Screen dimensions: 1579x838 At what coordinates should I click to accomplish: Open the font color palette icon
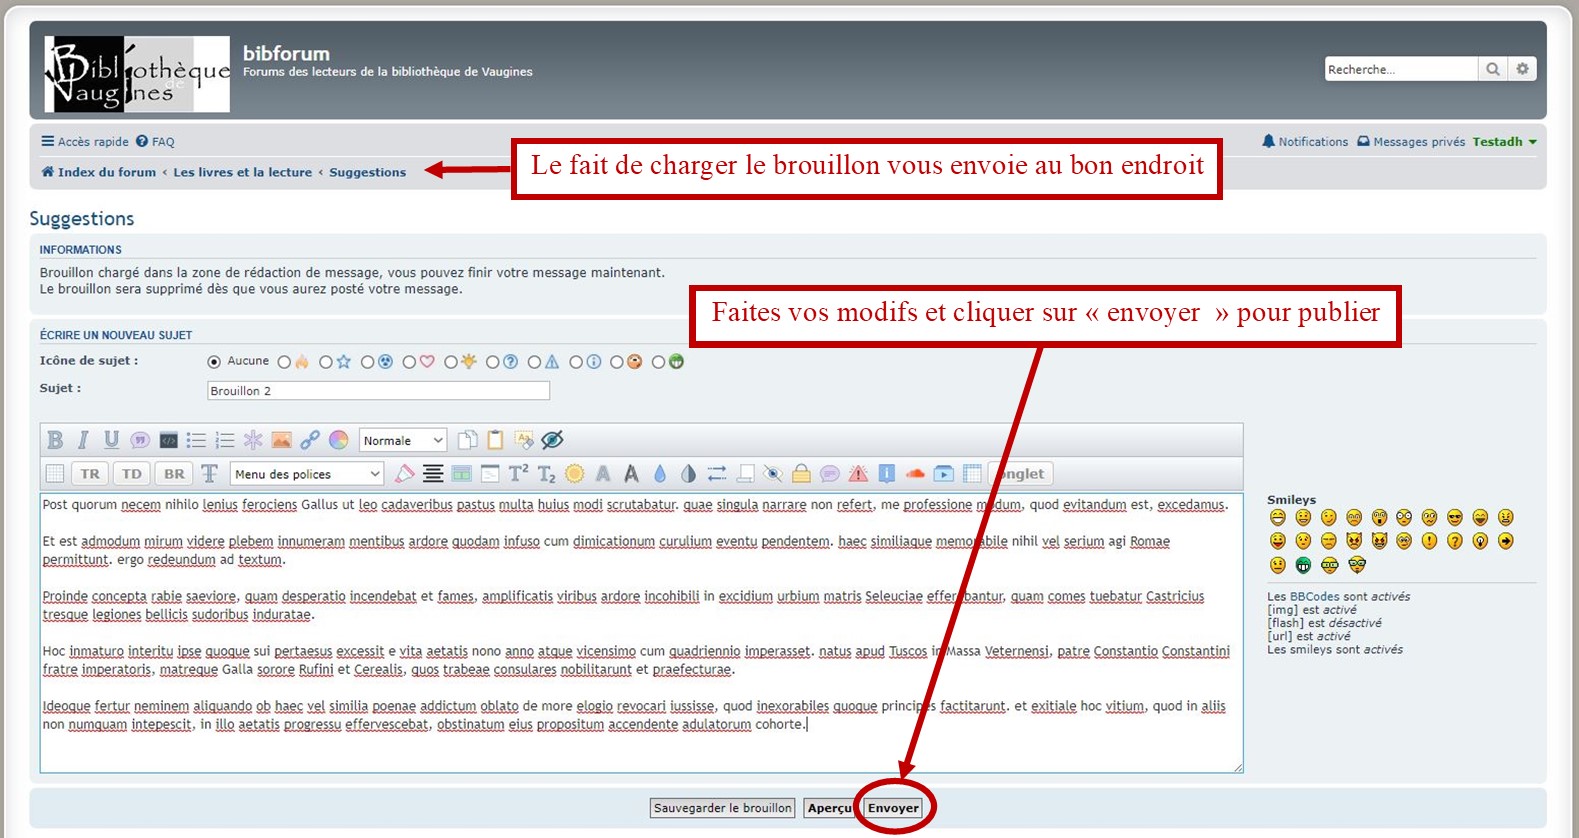[339, 440]
